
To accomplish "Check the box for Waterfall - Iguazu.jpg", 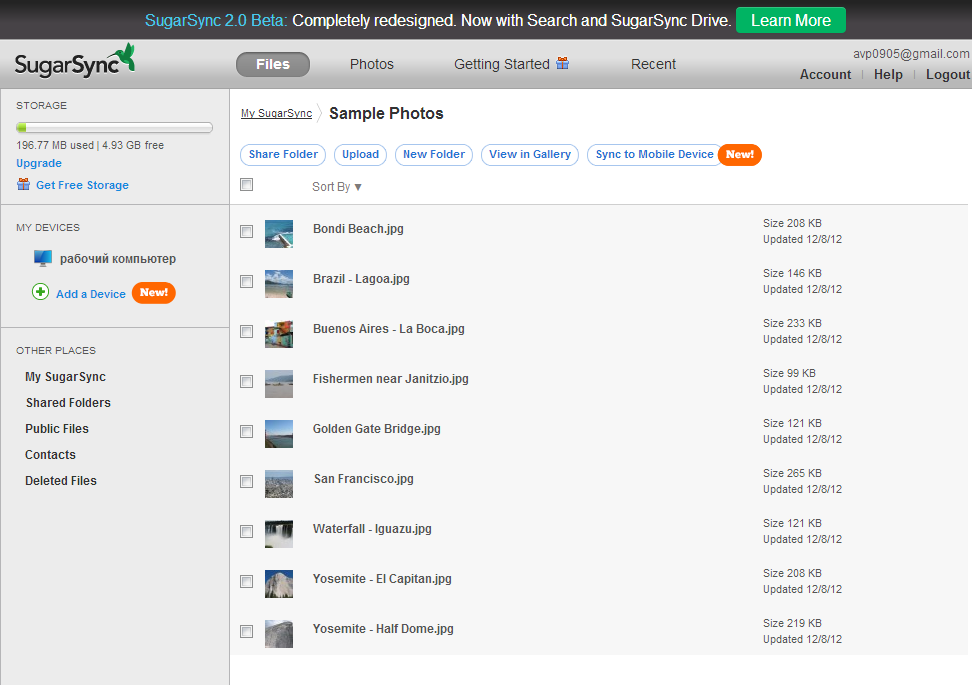I will point(247,532).
